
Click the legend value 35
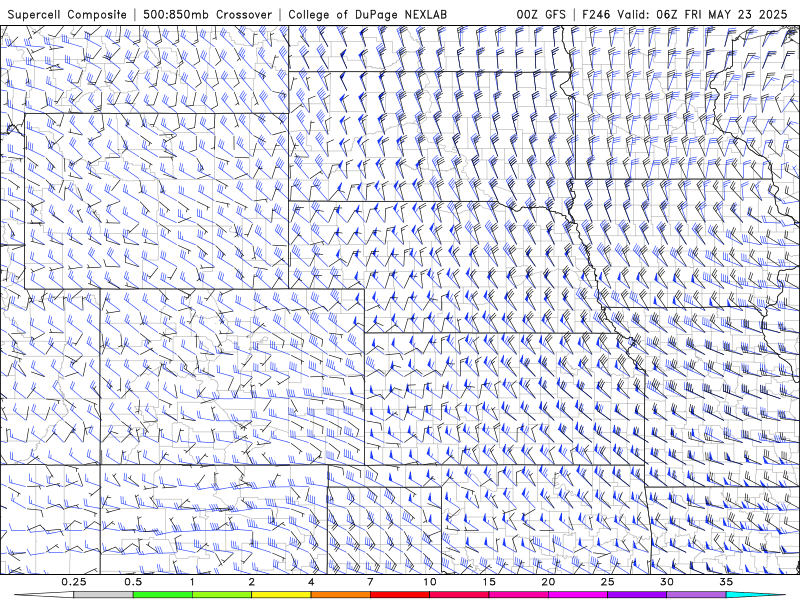726,582
